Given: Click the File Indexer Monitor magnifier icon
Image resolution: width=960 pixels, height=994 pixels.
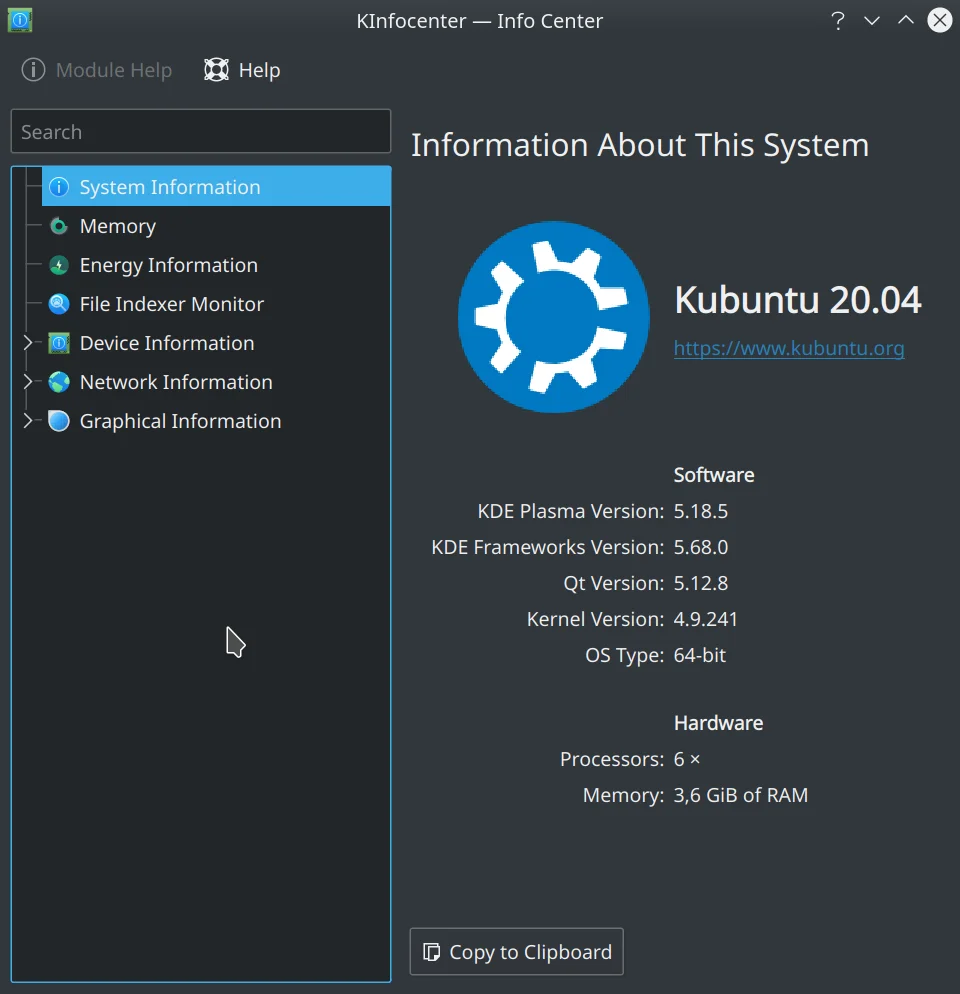Looking at the screenshot, I should coord(59,304).
